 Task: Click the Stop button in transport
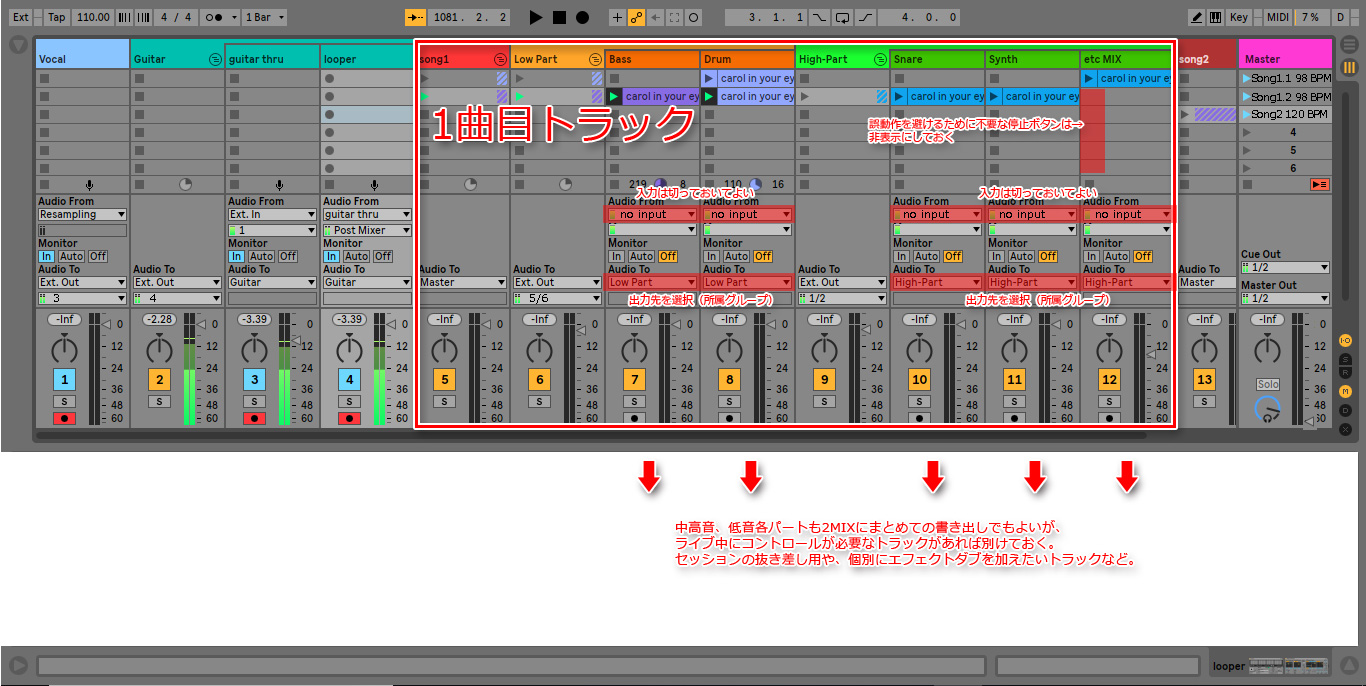(559, 17)
